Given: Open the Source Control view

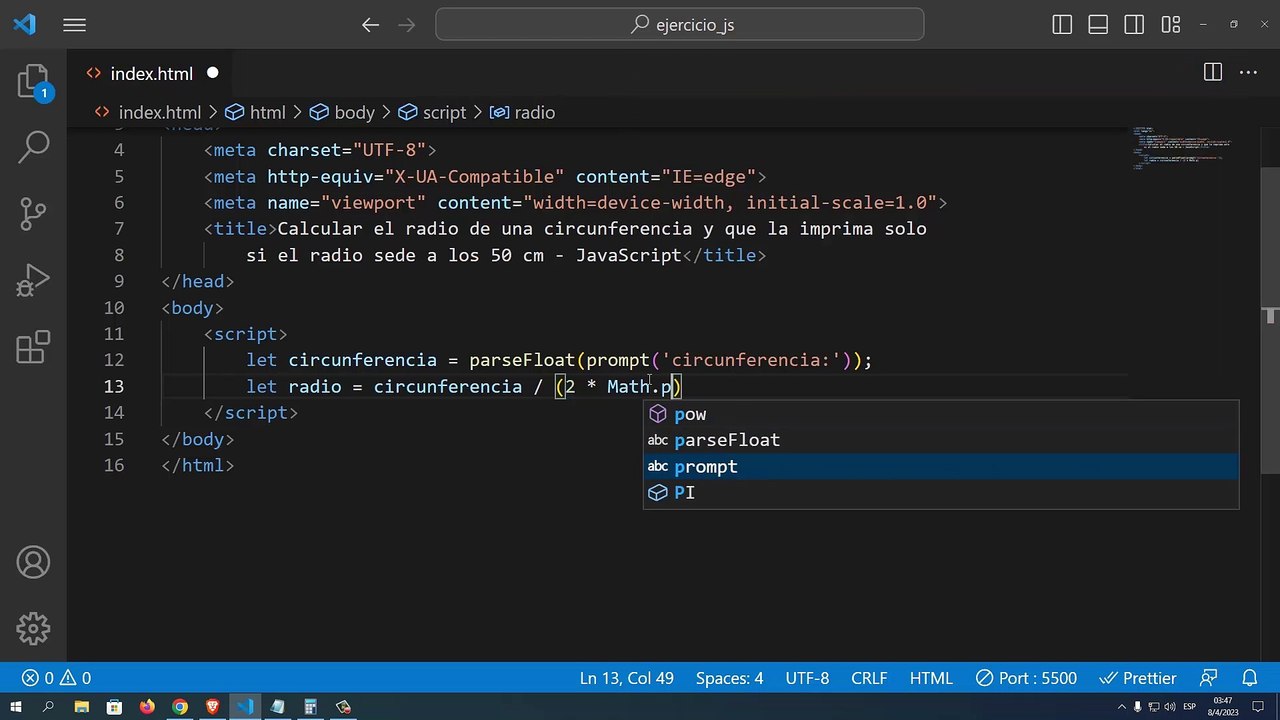Looking at the screenshot, I should click(x=33, y=213).
